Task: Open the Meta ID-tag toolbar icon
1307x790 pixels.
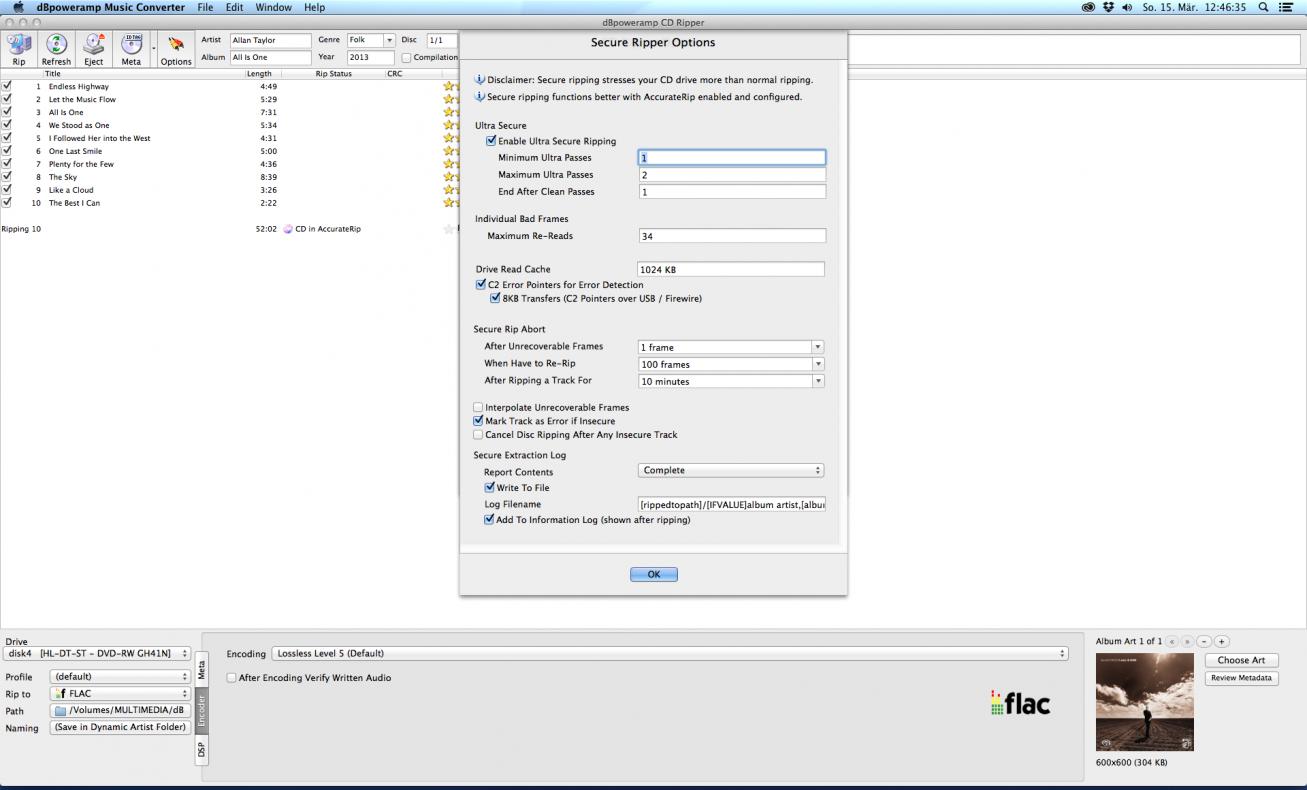Action: pos(131,45)
